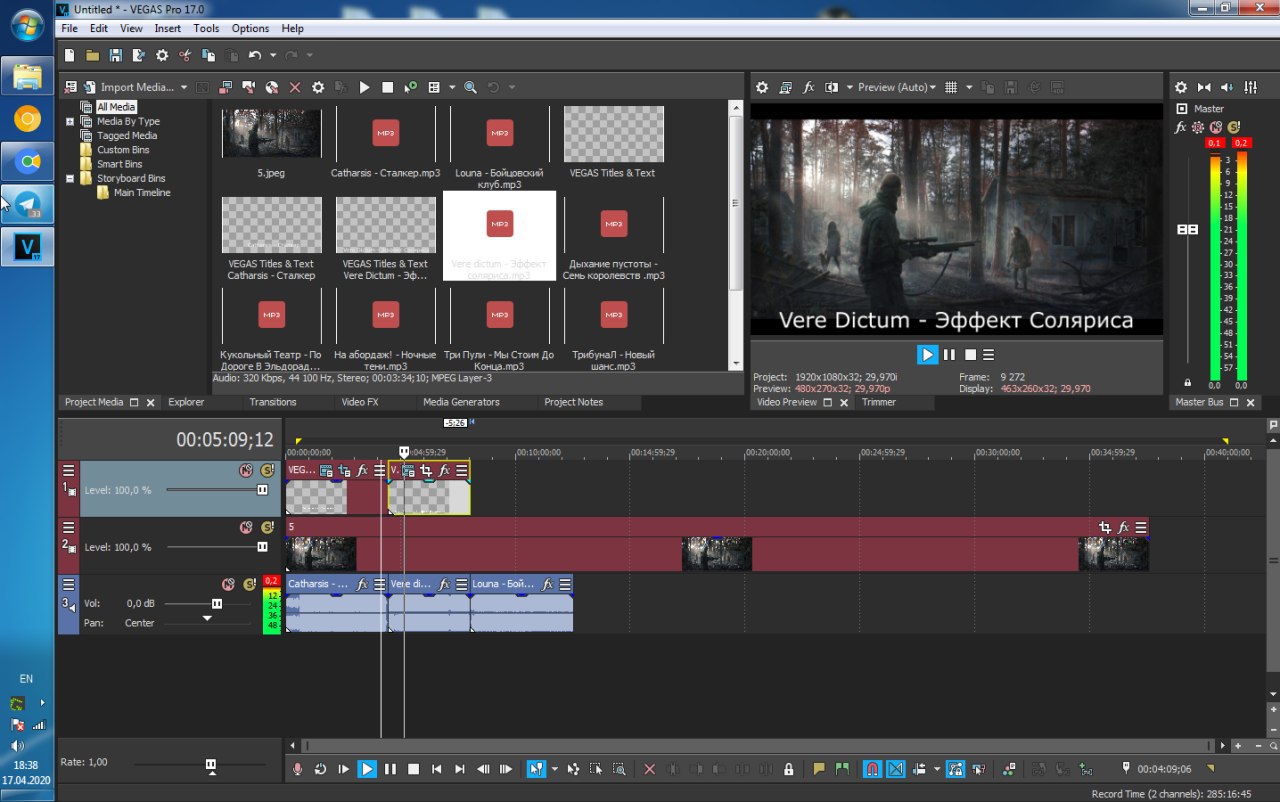Toggle Enable Snapping magnet button
The height and width of the screenshot is (802, 1280).
tap(872, 769)
